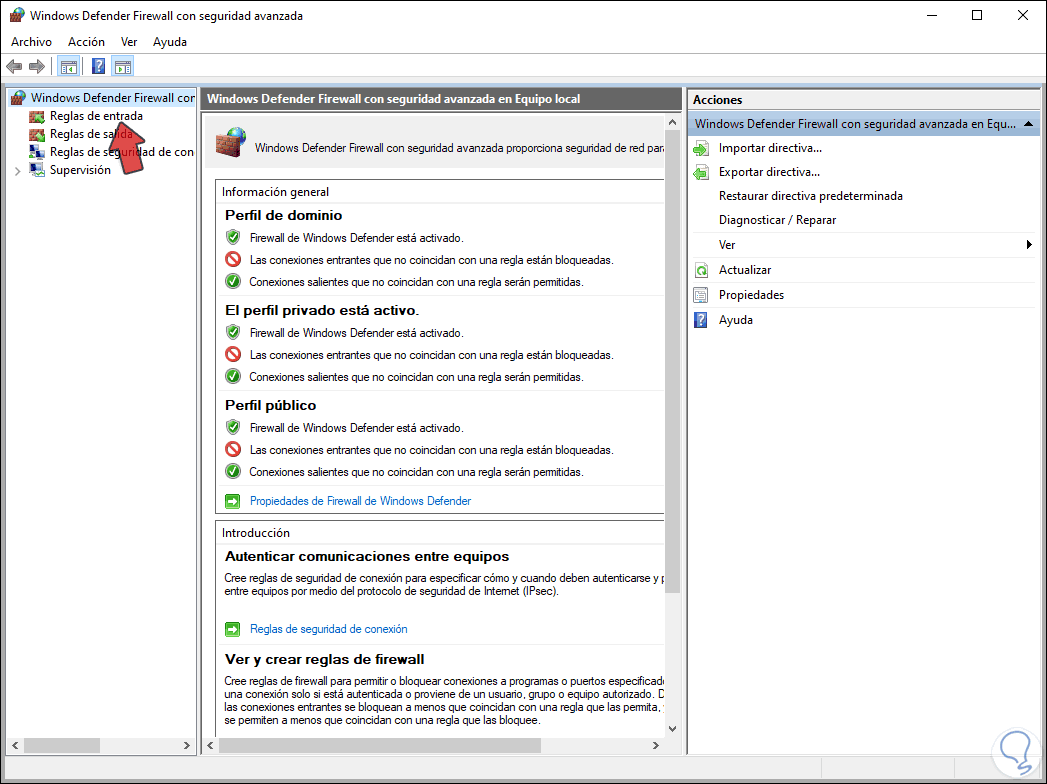This screenshot has height=784, width=1047.
Task: Click the 'Introducción' section title
Action: coord(256,533)
